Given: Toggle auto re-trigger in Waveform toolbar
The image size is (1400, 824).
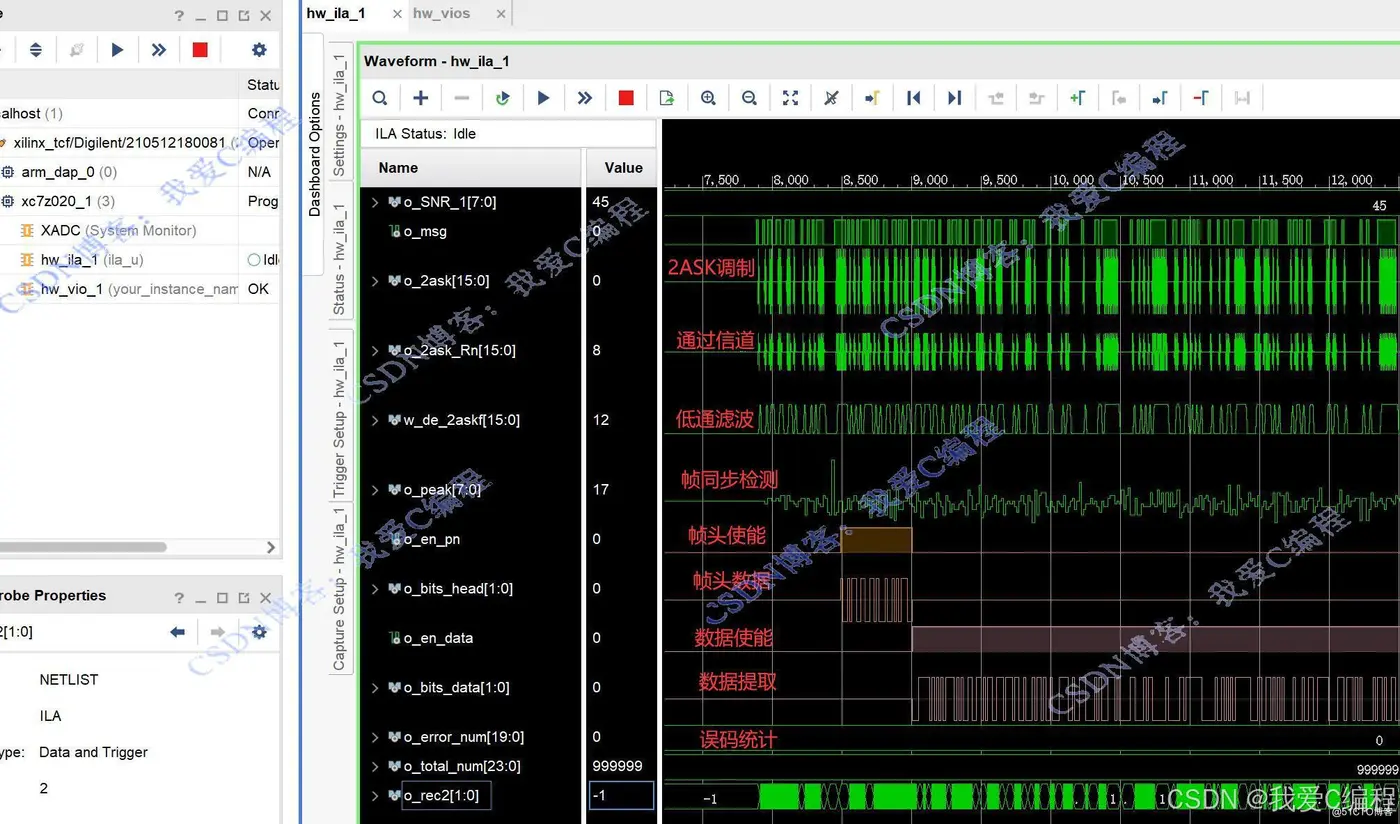Looking at the screenshot, I should (x=502, y=98).
